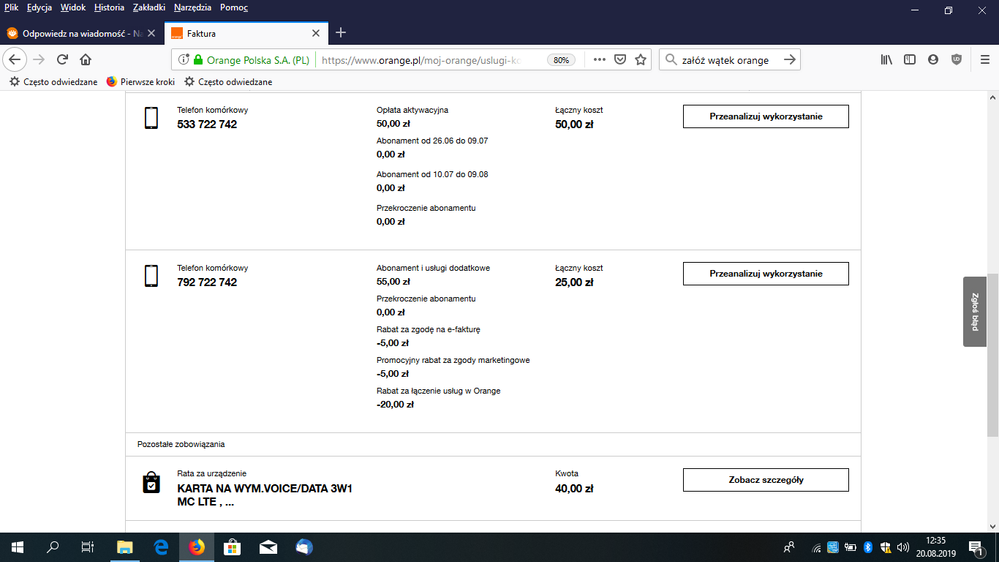Open the Firefox home page
Viewport: 999px width, 562px height.
[x=85, y=60]
